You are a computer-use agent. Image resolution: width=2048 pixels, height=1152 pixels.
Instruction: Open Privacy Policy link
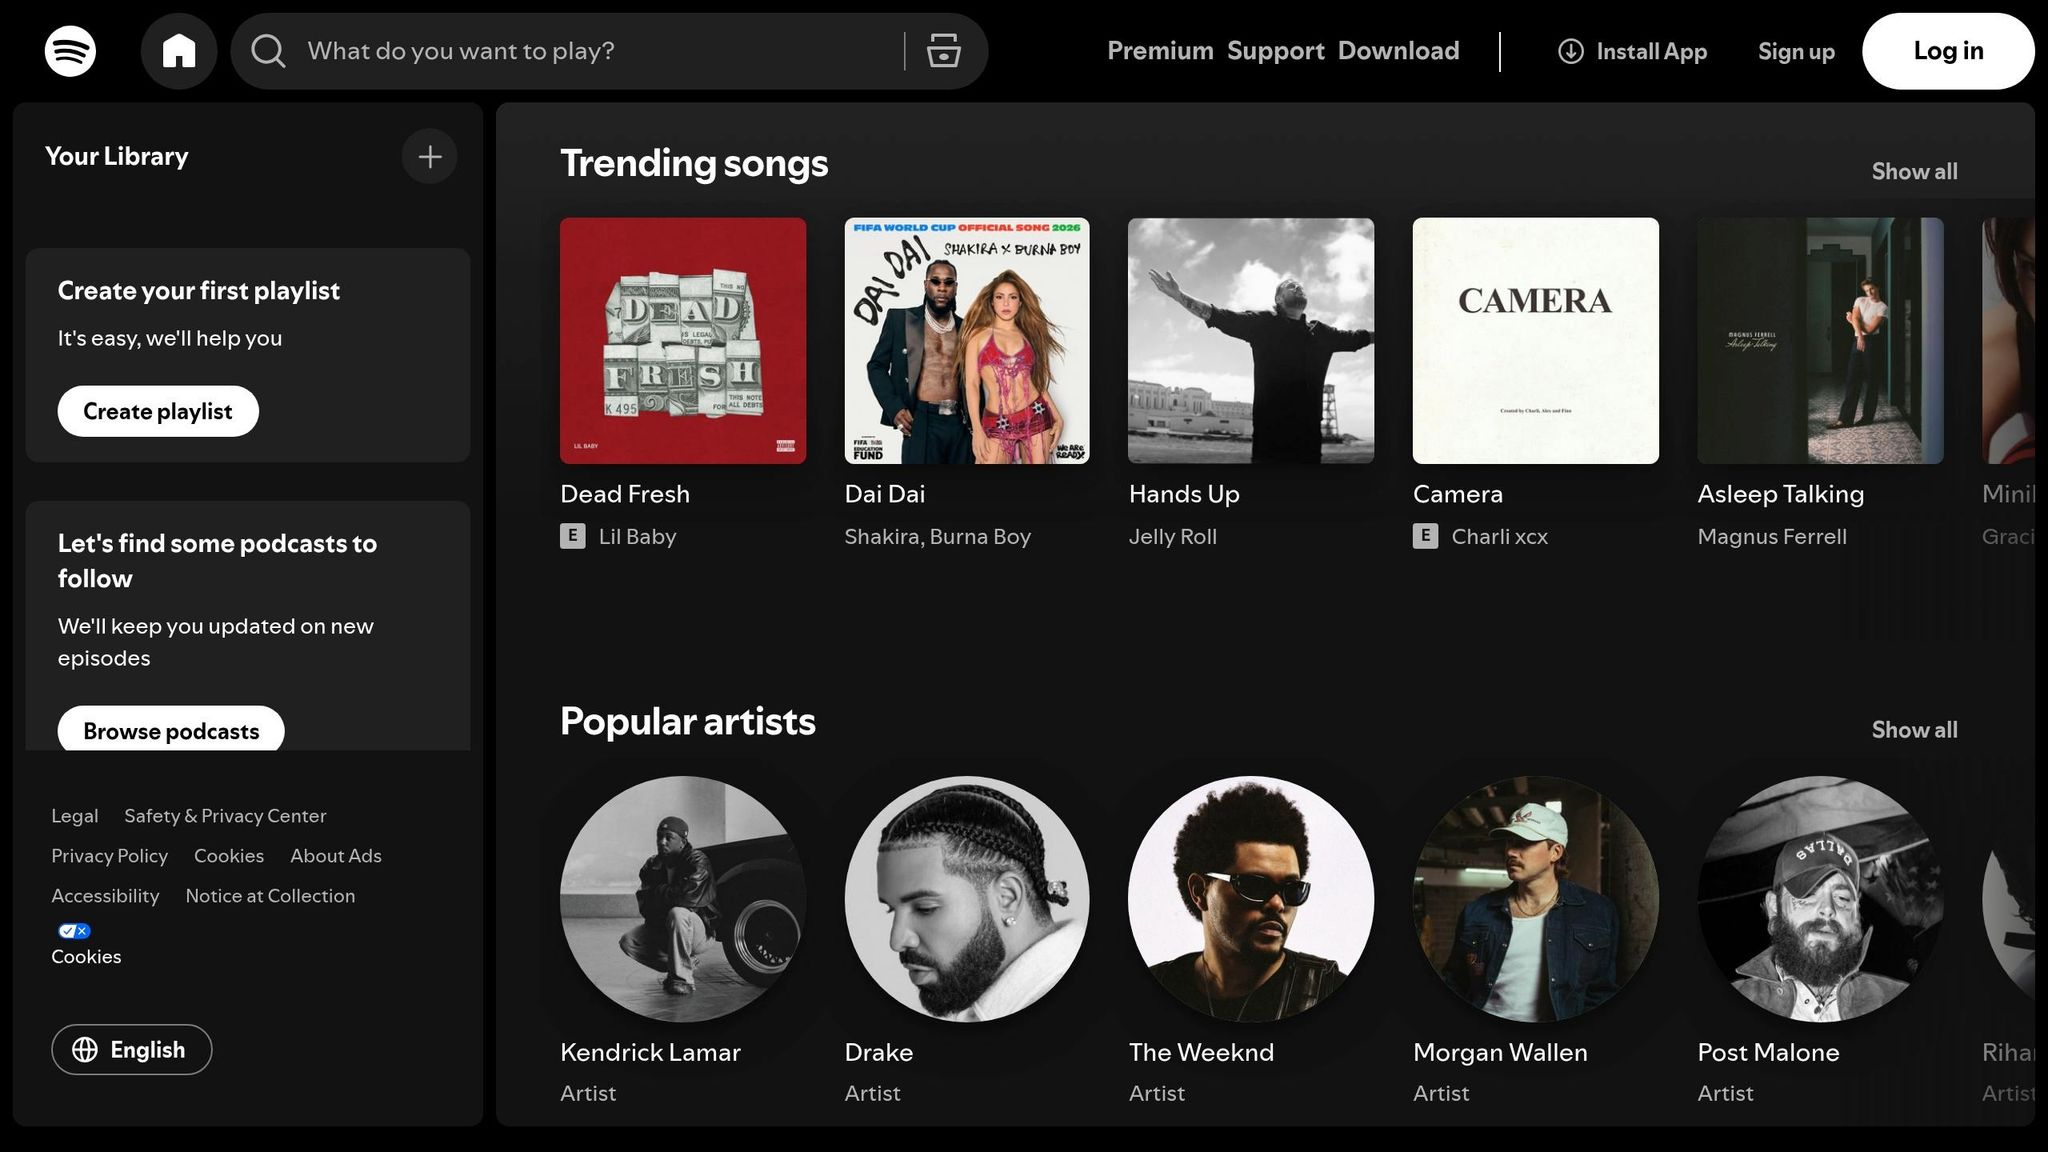click(x=110, y=856)
